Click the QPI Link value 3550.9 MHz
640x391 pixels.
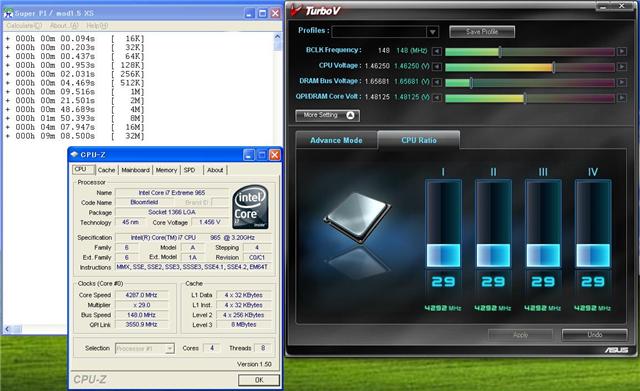click(x=141, y=325)
